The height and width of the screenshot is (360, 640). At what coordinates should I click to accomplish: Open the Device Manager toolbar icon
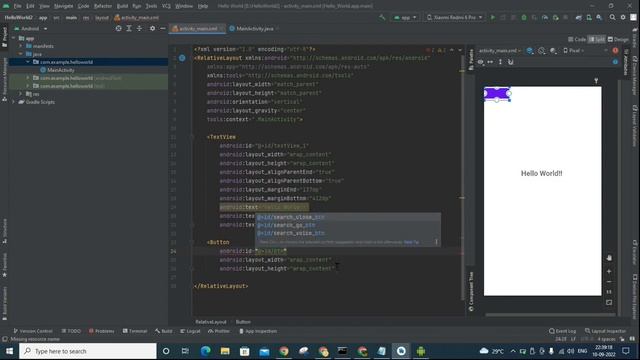point(589,18)
